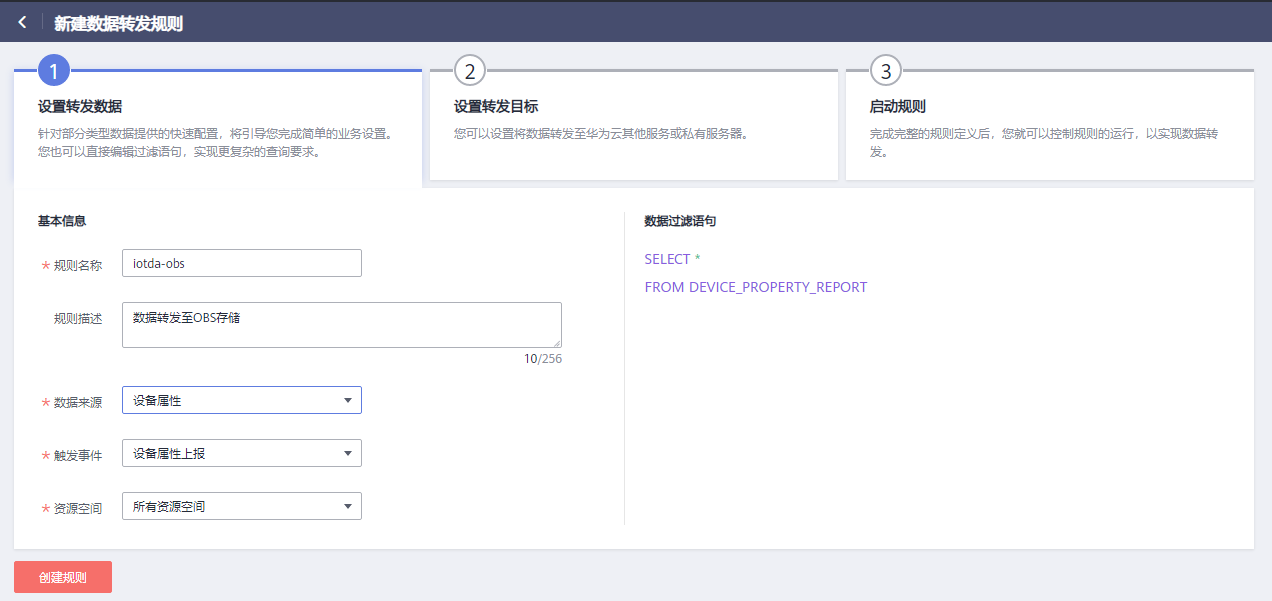
Task: Click the 规则描述 text area
Action: coord(341,325)
